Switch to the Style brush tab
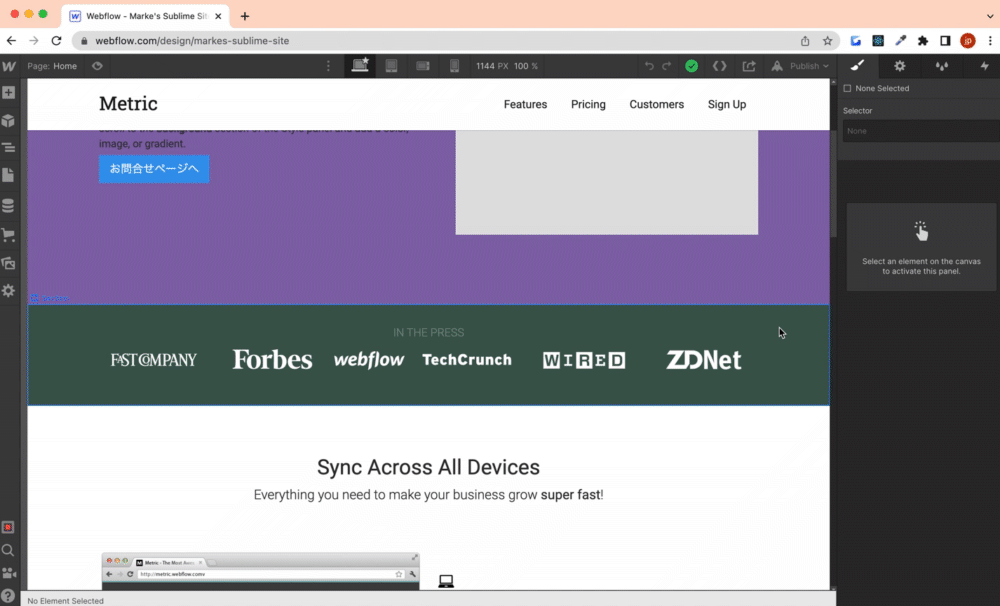The image size is (1000, 606). [857, 66]
